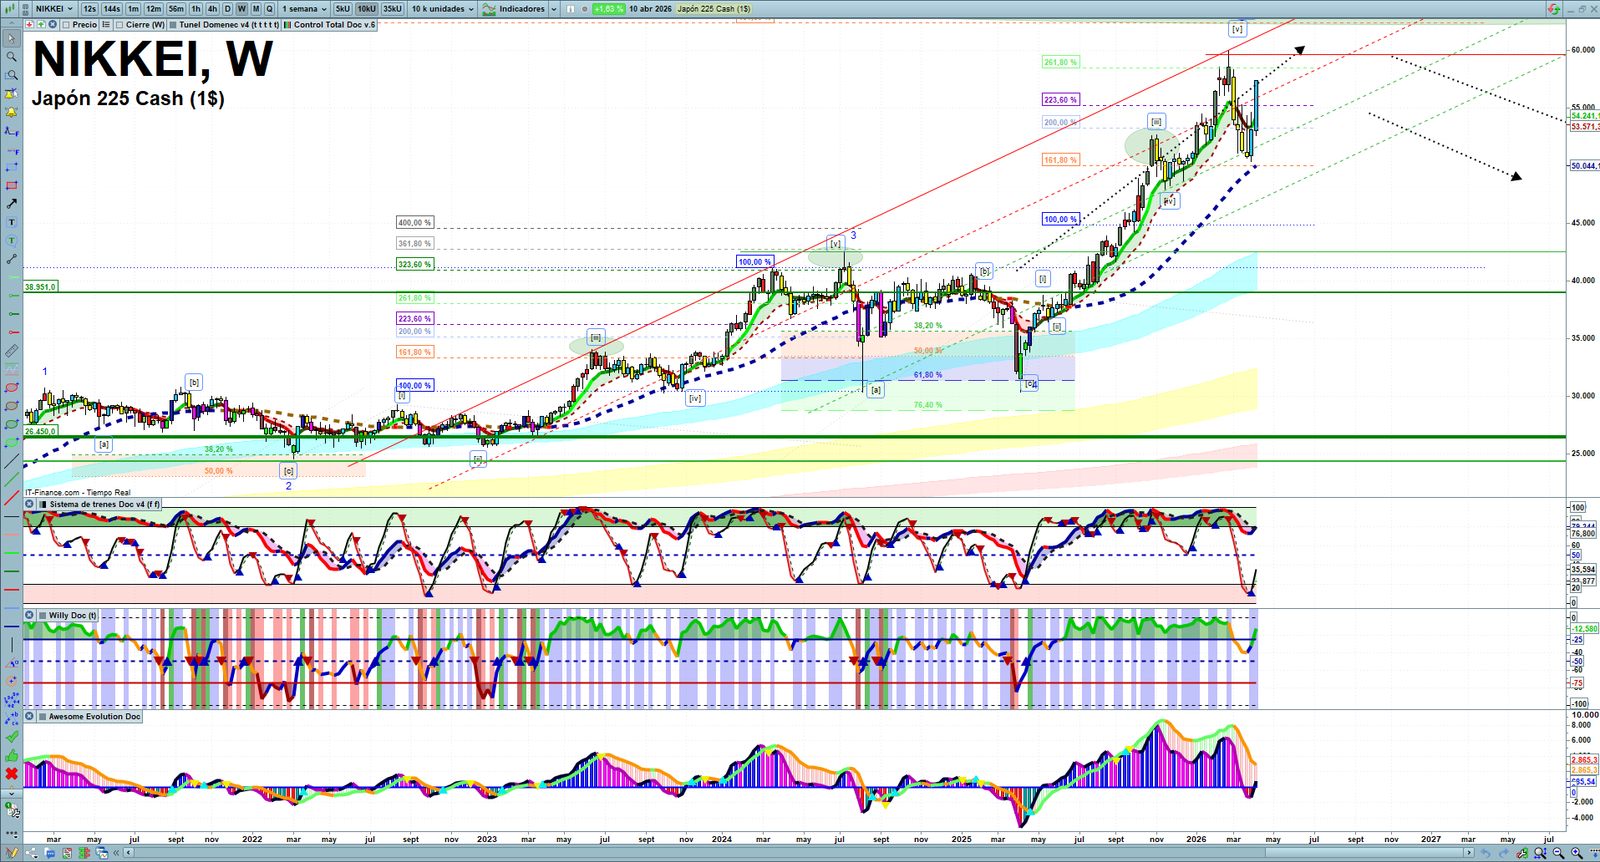Image resolution: width=1600 pixels, height=862 pixels.
Task: Click the red cross delete-objects icon
Action: tap(11, 773)
